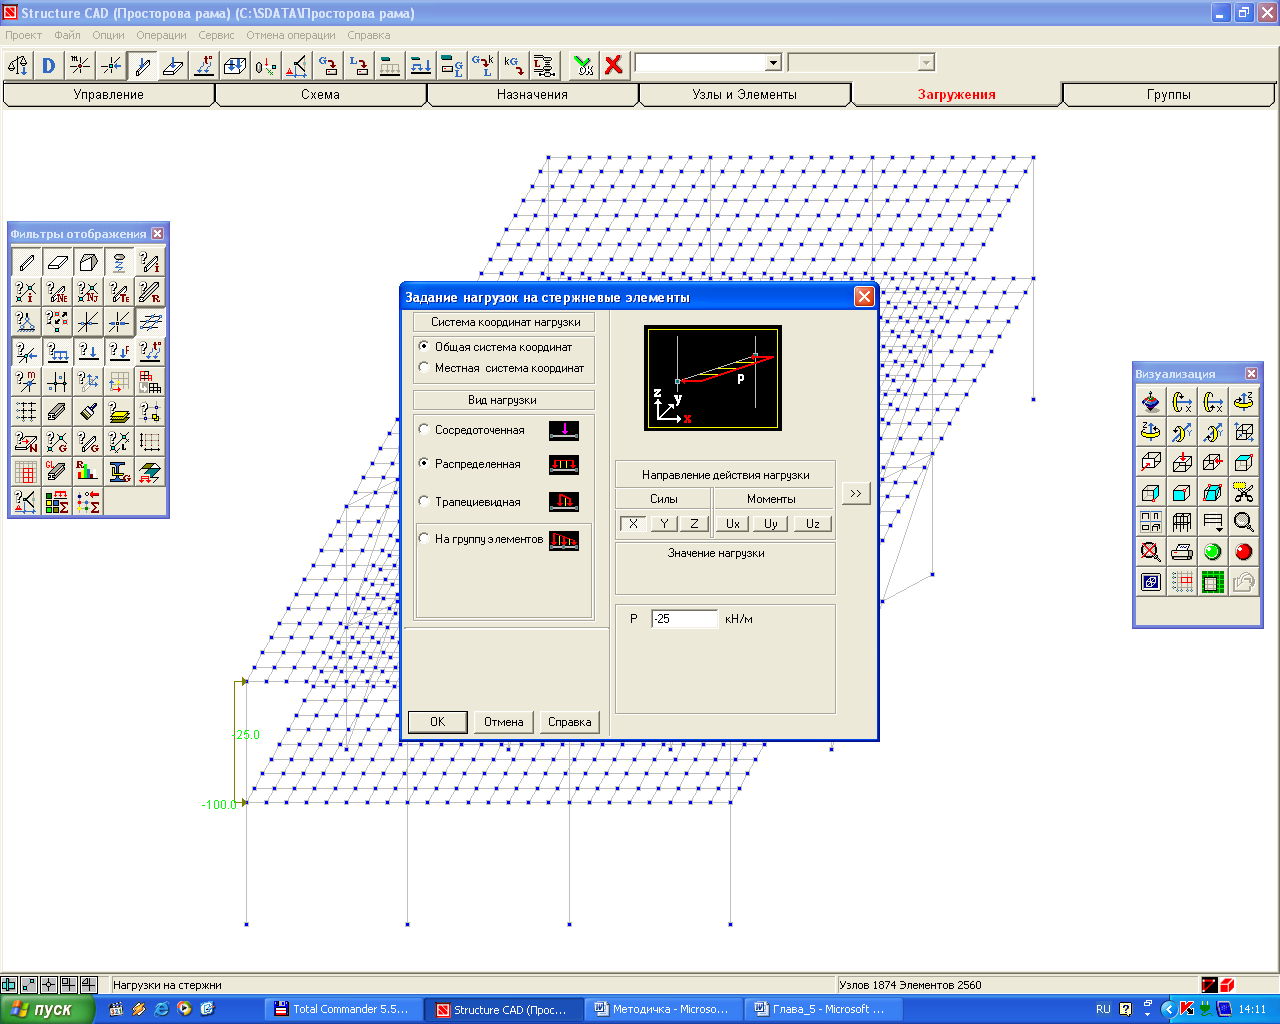This screenshot has width=1280, height=1024.
Task: Select Распределенная load type
Action: (424, 463)
